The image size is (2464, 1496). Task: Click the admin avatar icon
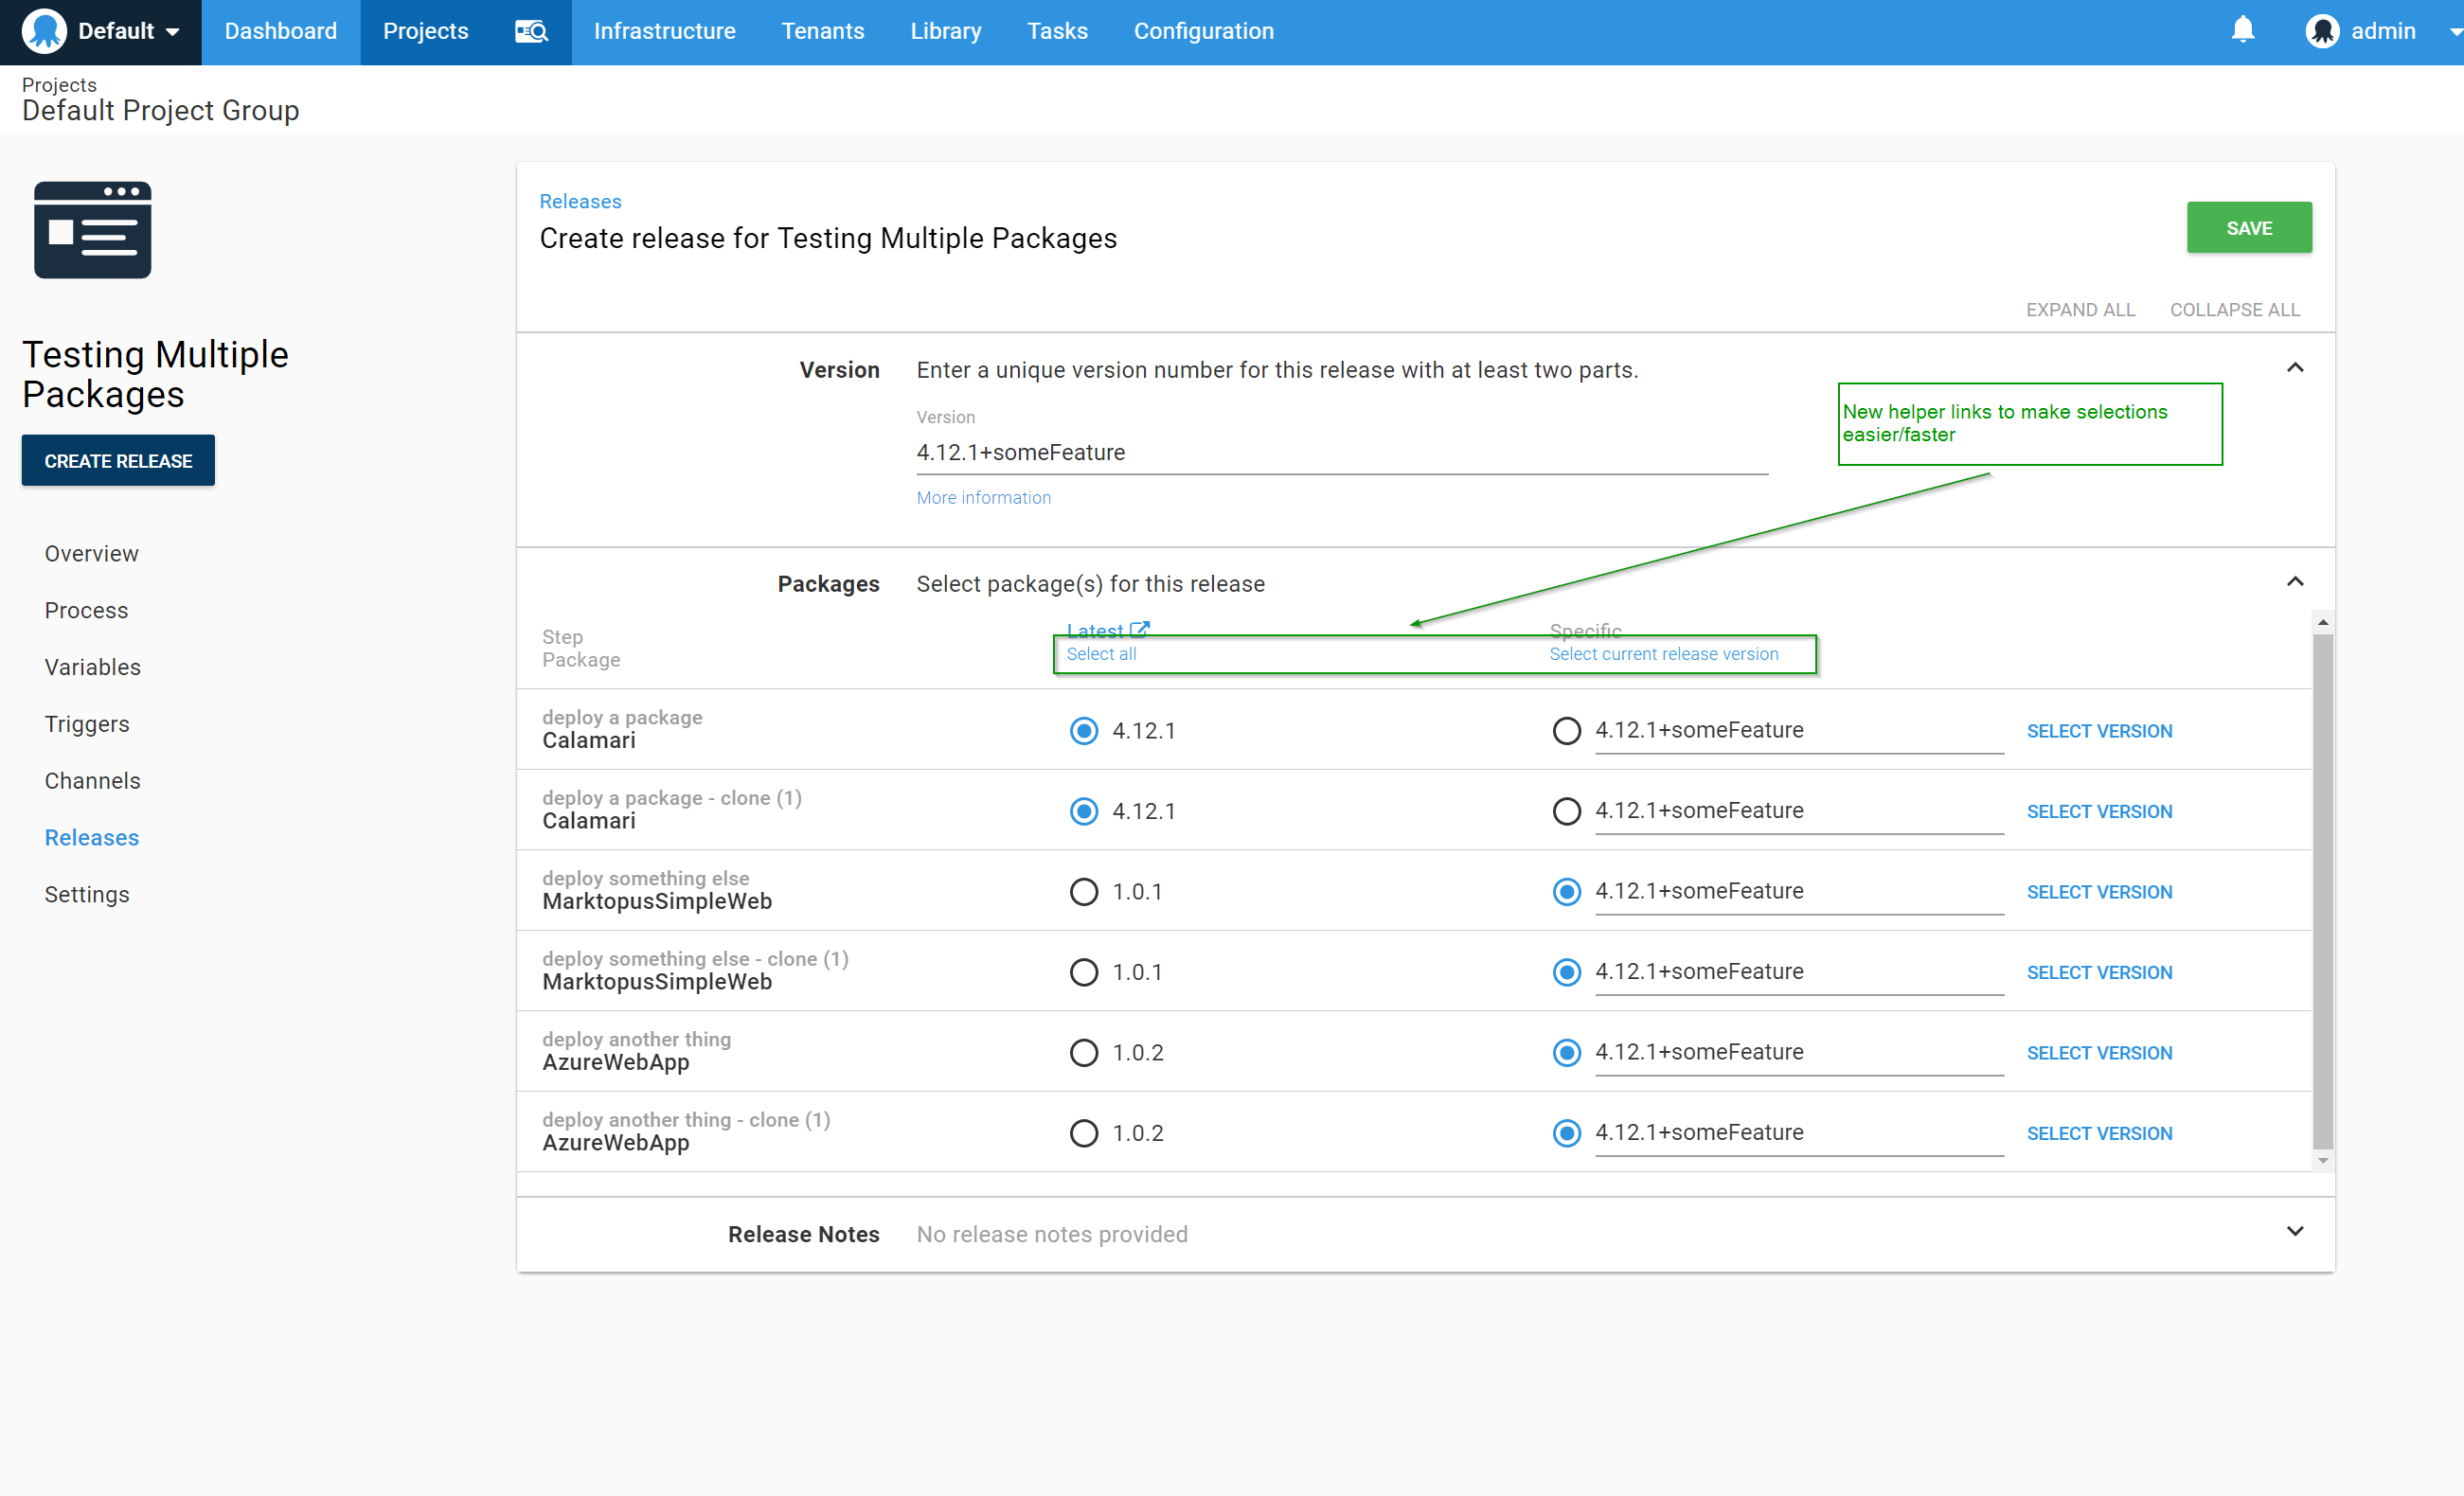pos(2324,31)
